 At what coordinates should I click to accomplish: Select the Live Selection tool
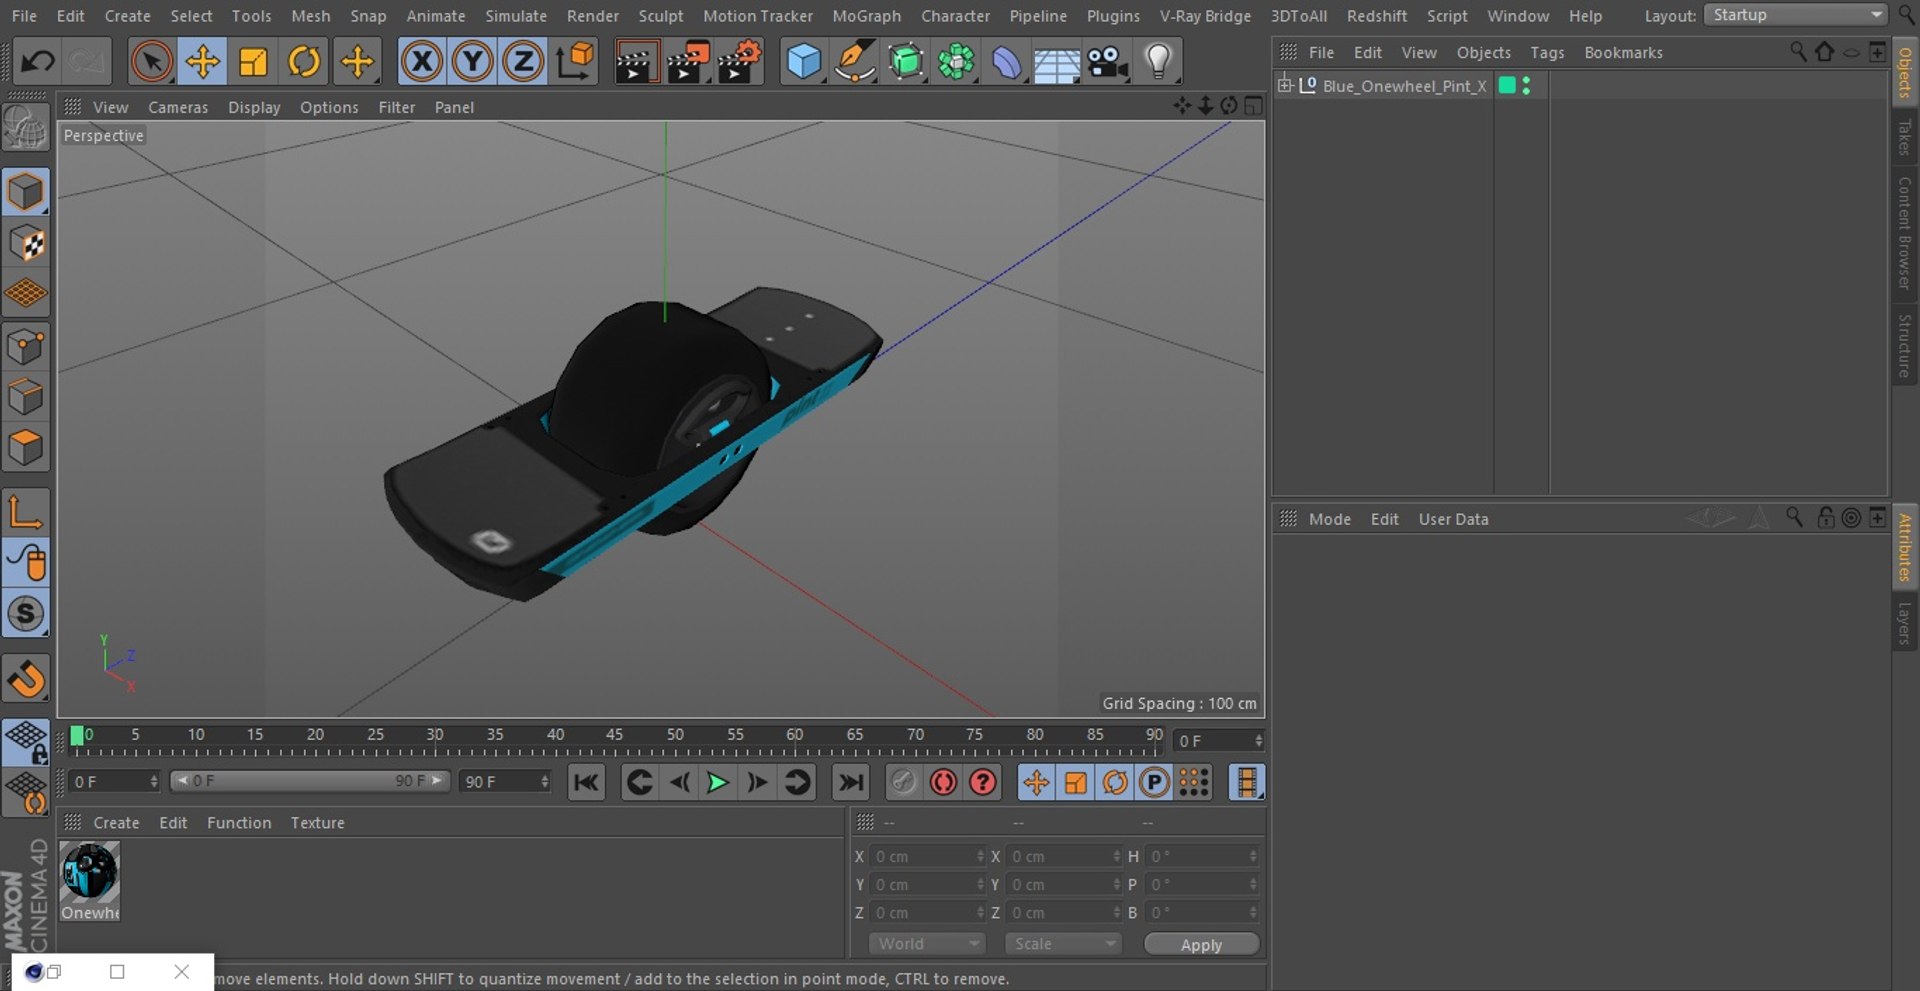pos(151,62)
